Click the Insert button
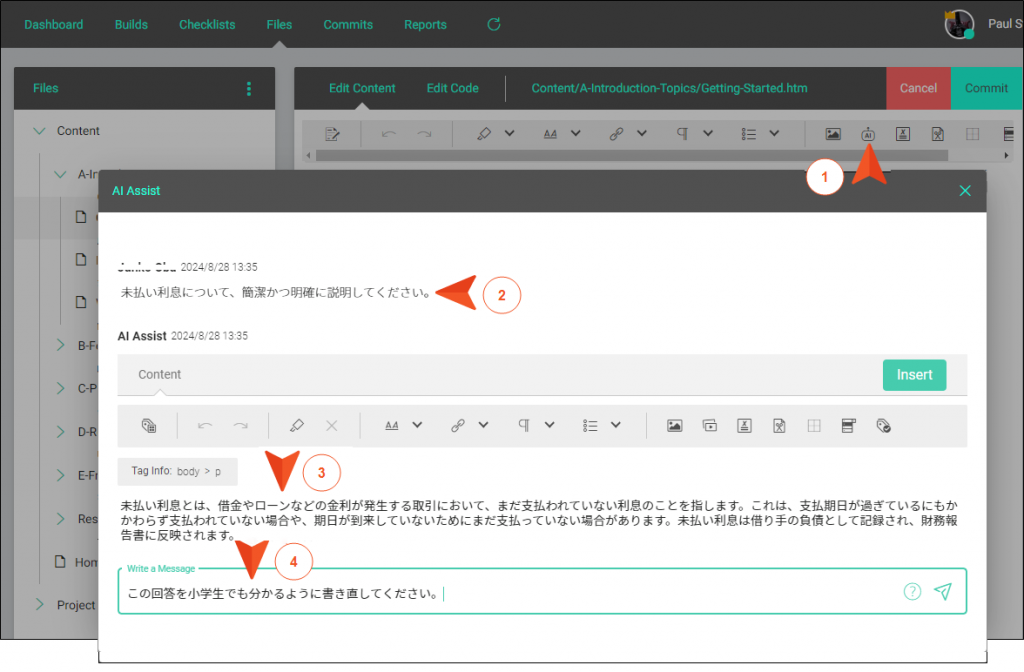Screen dimensions: 1024x672 [914, 375]
